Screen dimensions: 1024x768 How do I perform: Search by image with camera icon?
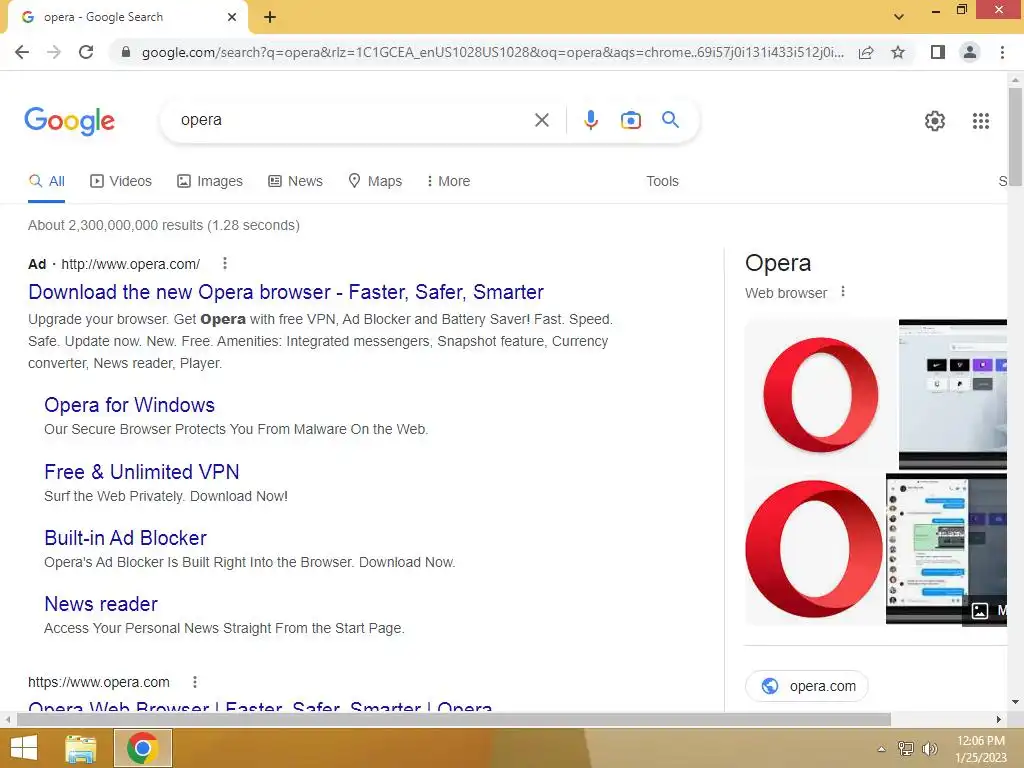pyautogui.click(x=630, y=120)
